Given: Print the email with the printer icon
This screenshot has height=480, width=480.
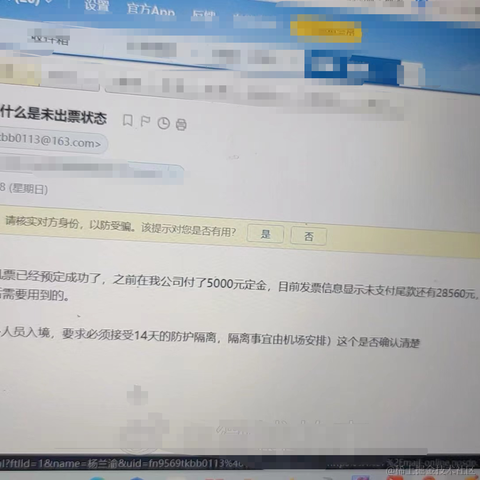Looking at the screenshot, I should [181, 125].
